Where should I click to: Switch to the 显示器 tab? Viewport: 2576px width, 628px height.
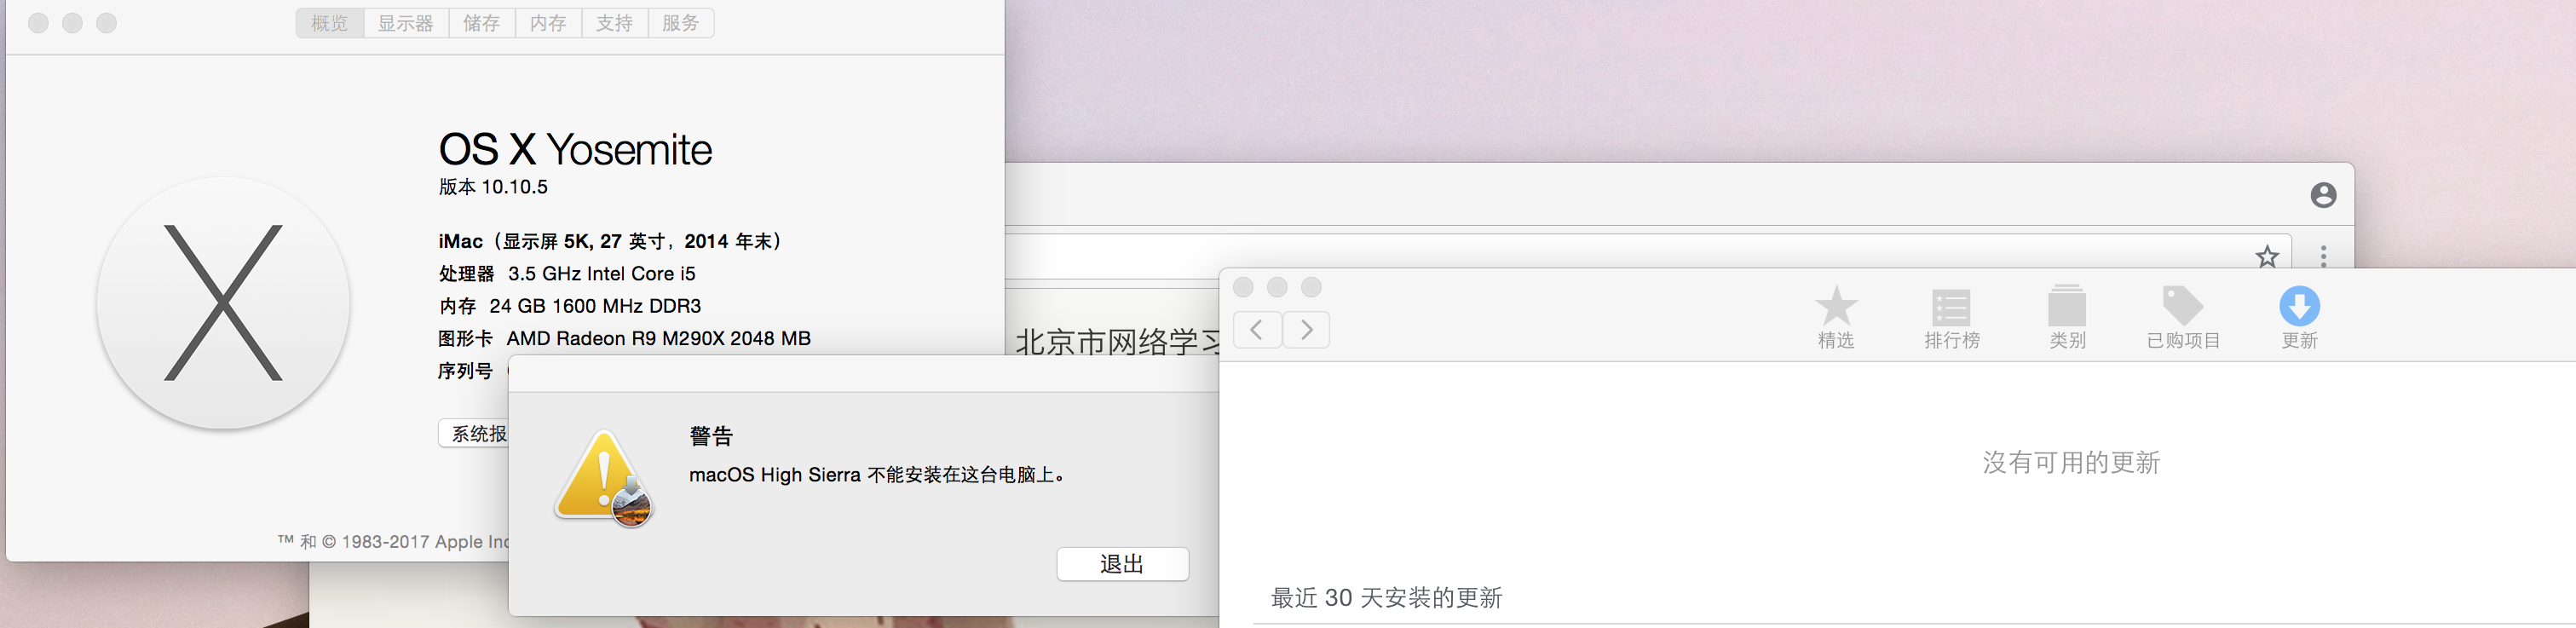[x=406, y=23]
